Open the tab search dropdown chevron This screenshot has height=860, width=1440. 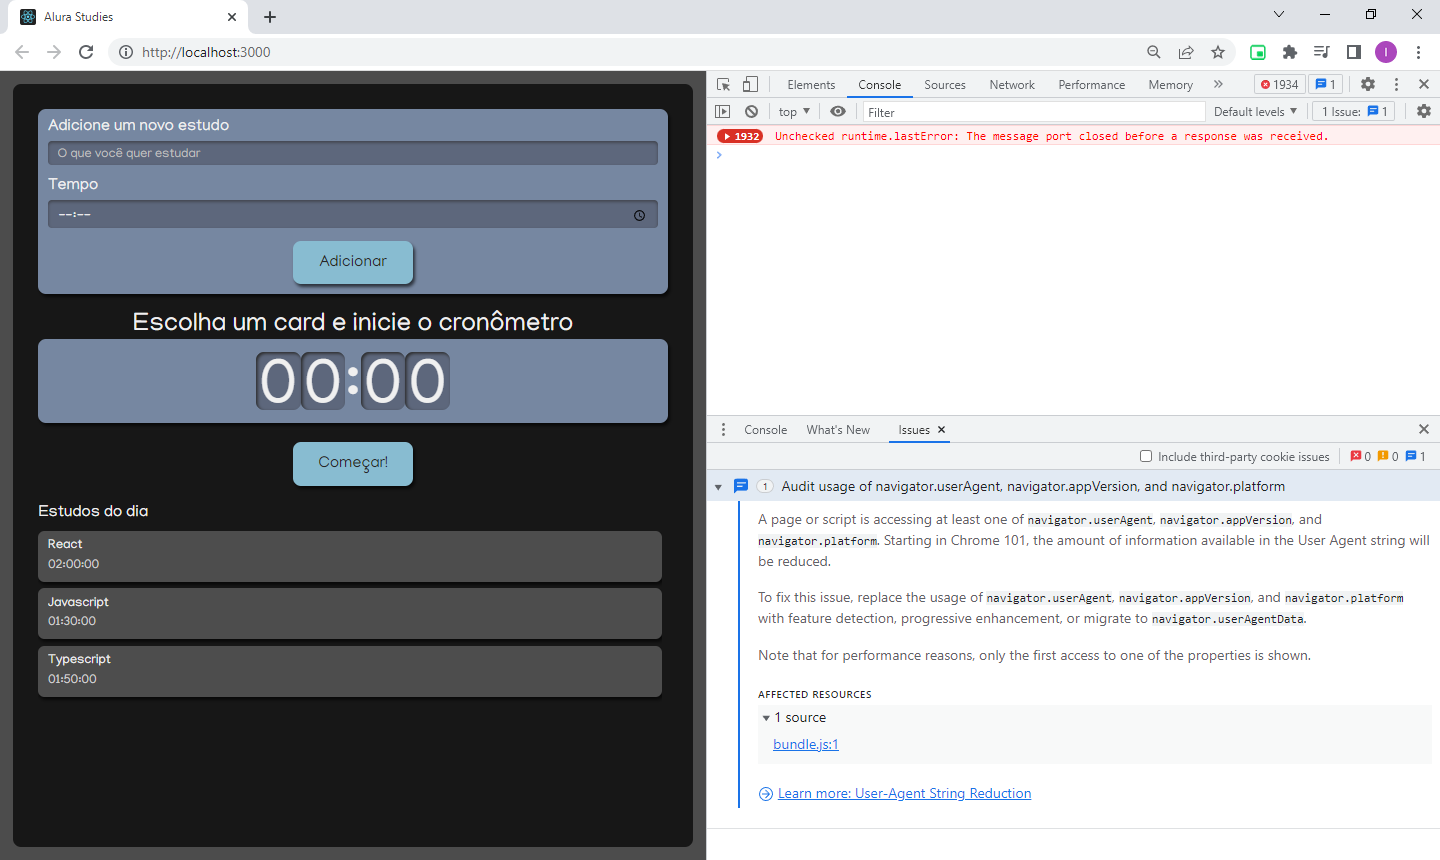[1279, 14]
